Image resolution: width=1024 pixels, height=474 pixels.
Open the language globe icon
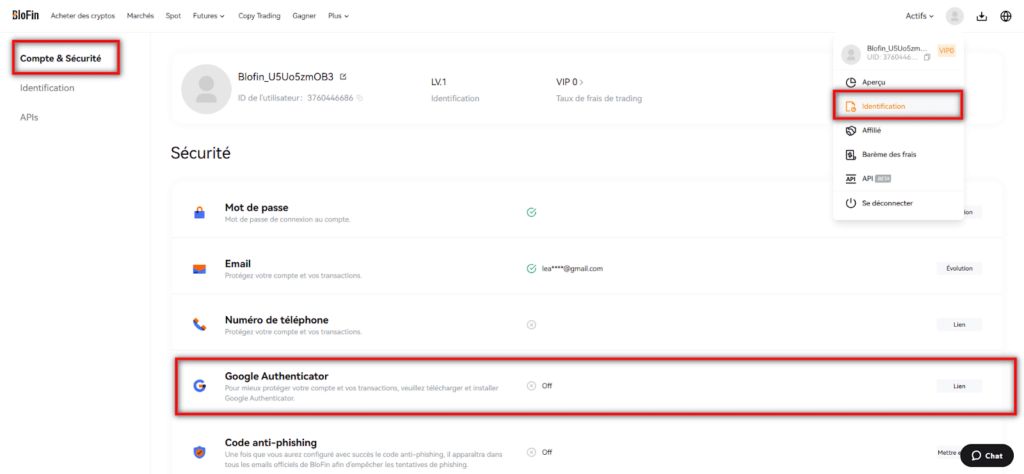point(1006,16)
